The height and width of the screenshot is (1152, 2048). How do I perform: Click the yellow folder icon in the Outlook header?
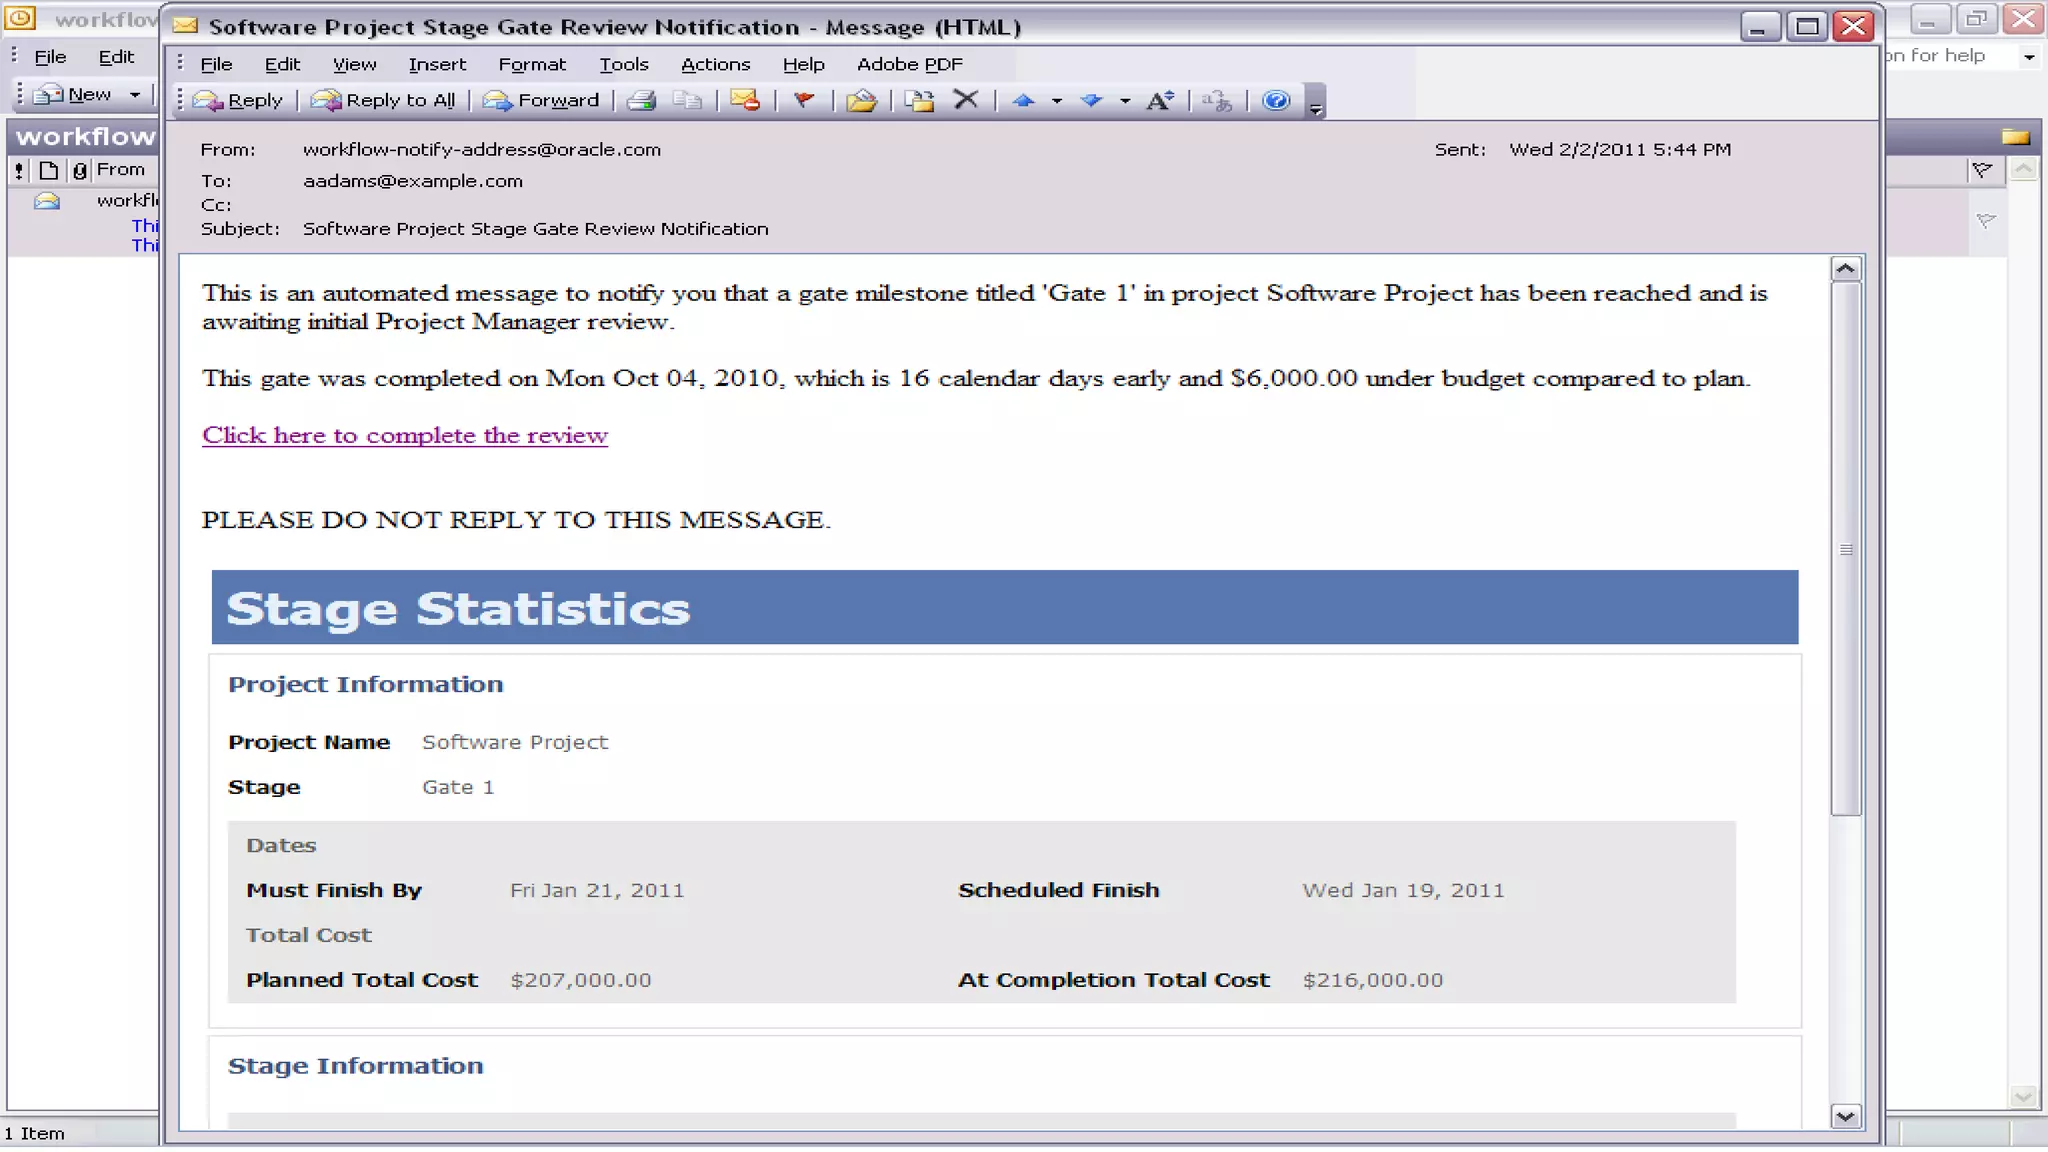(2015, 136)
